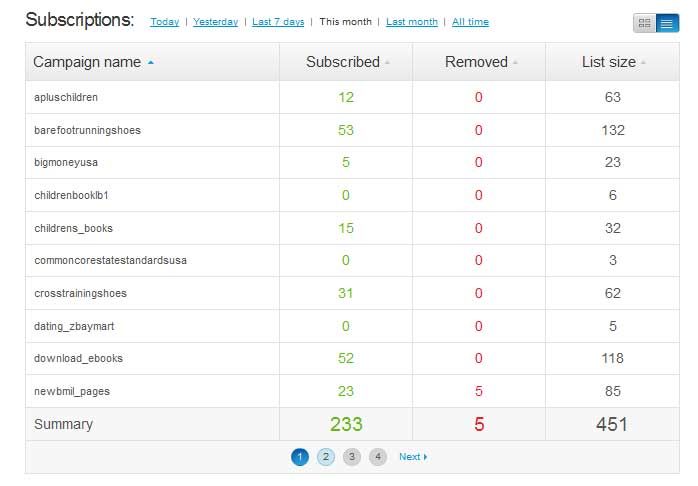This screenshot has height=486, width=698.
Task: Show subscriptions for Today
Action: (165, 22)
